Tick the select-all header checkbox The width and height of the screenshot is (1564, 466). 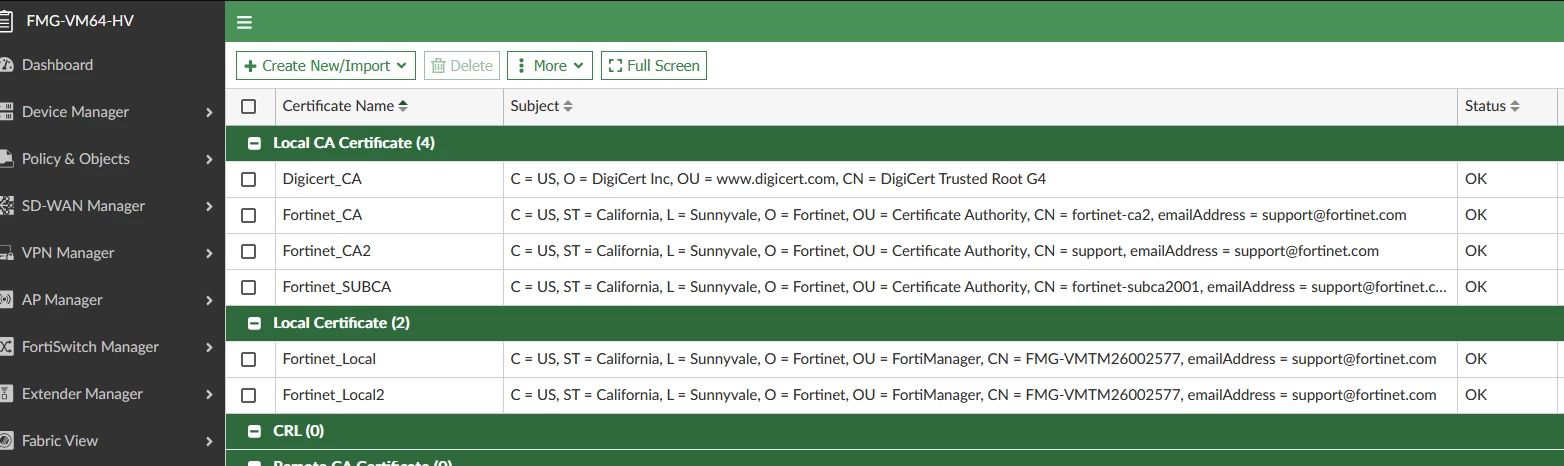(x=249, y=106)
